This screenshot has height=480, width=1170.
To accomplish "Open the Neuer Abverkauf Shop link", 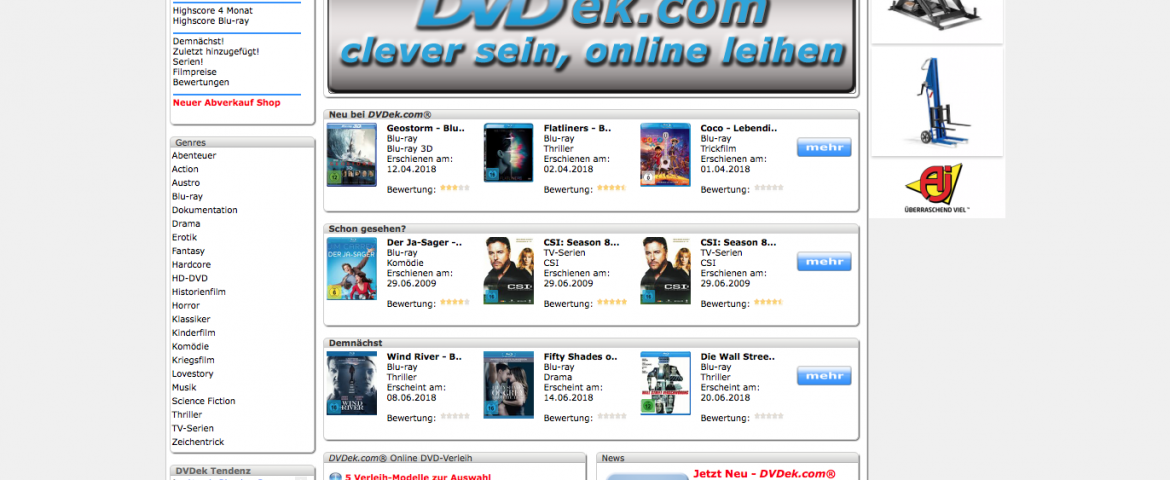I will 227,103.
